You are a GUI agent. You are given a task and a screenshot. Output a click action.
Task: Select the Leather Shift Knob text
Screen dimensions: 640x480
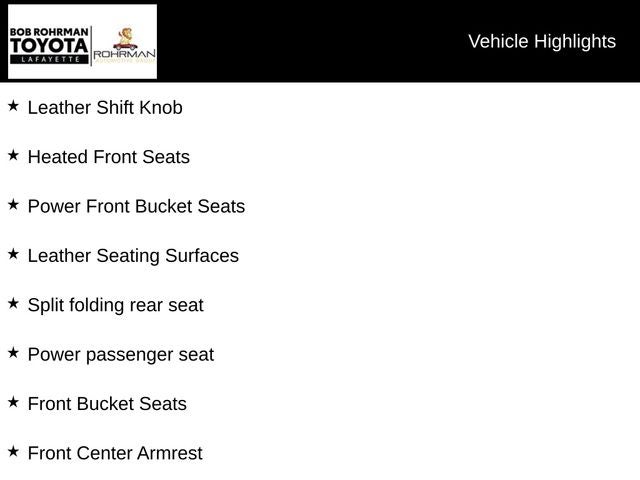click(x=105, y=107)
